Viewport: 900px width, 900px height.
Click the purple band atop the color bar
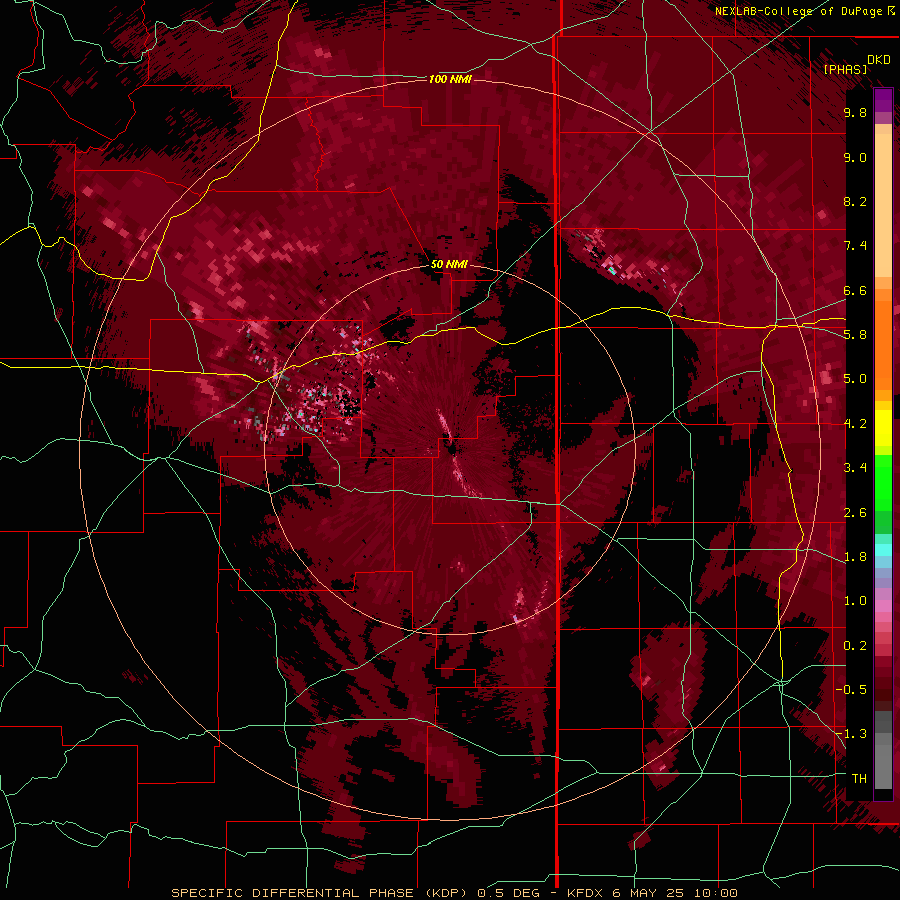pyautogui.click(x=883, y=100)
